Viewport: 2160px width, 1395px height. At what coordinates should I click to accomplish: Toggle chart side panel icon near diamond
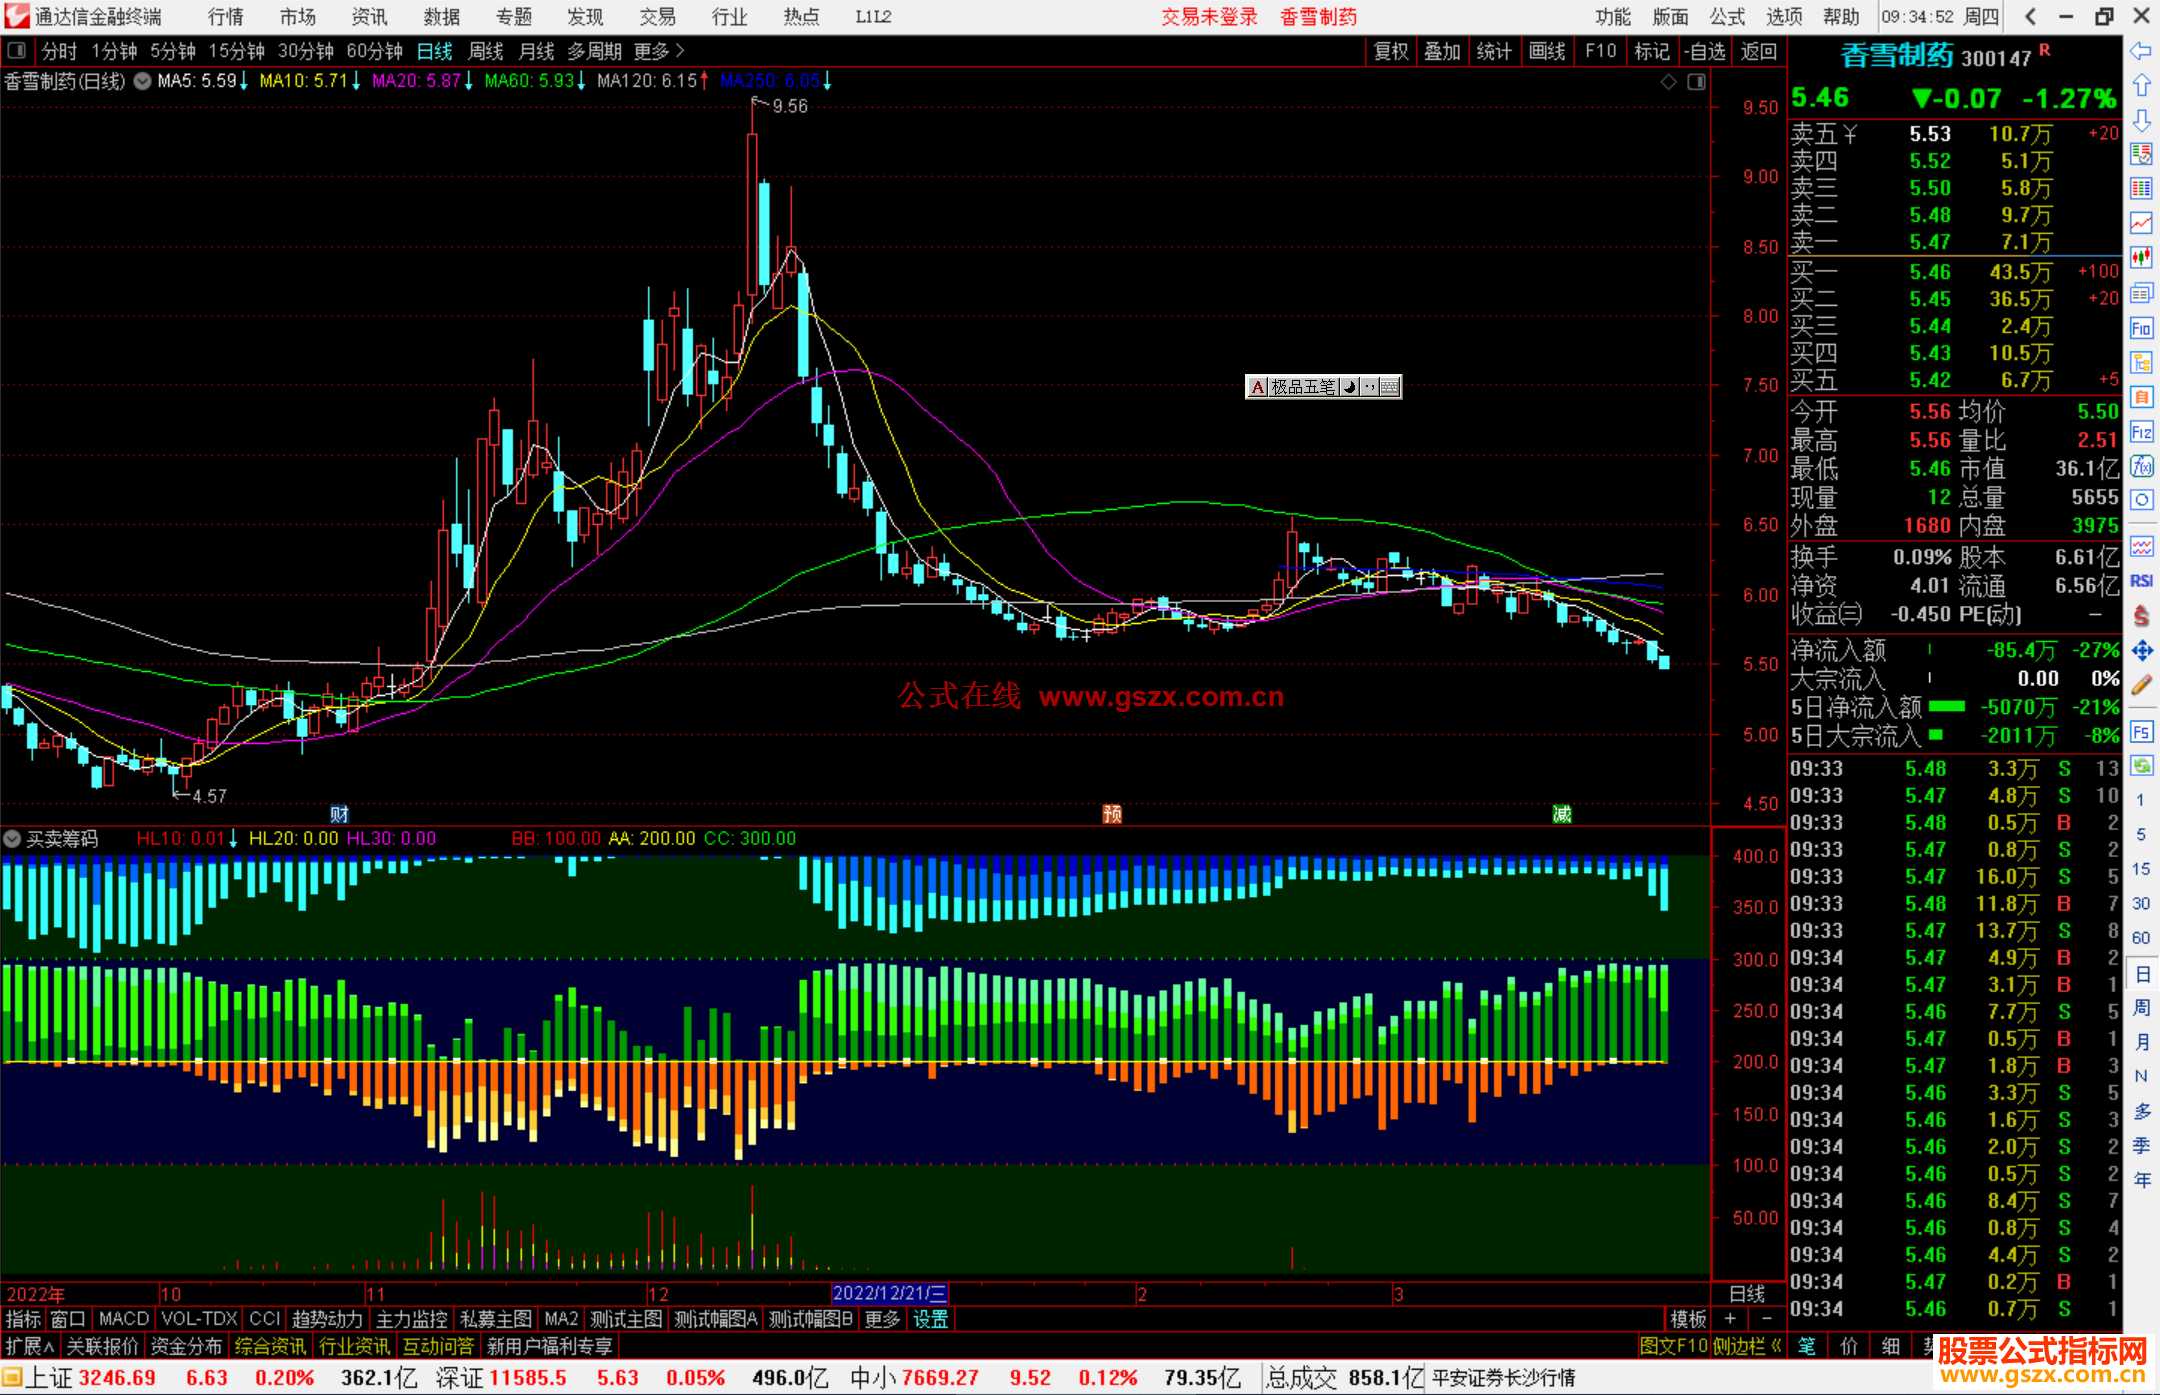pos(1696,82)
